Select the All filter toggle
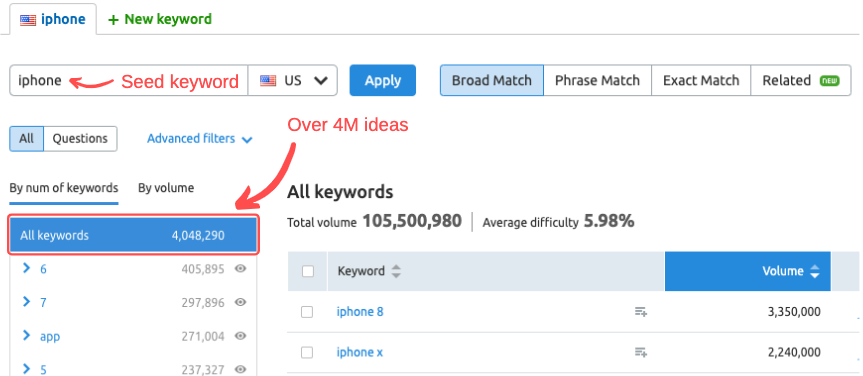Viewport: 863px width, 376px height. tap(26, 139)
